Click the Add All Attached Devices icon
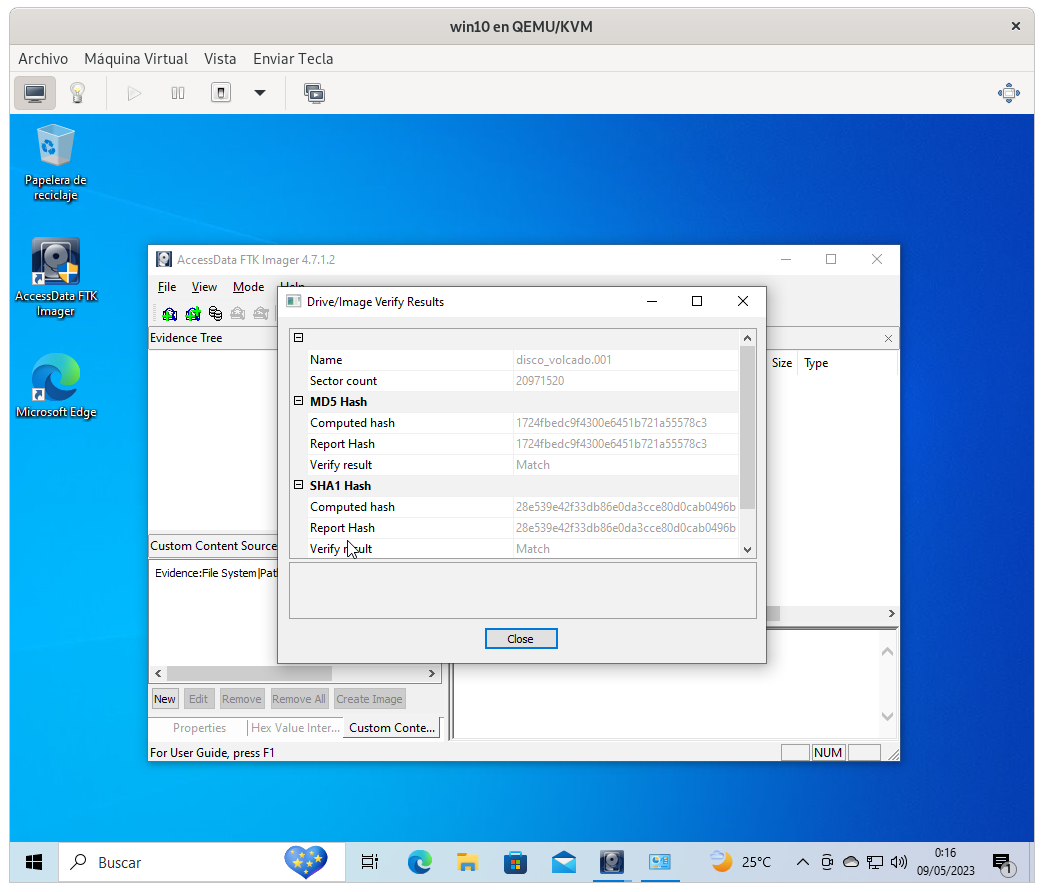 [193, 313]
